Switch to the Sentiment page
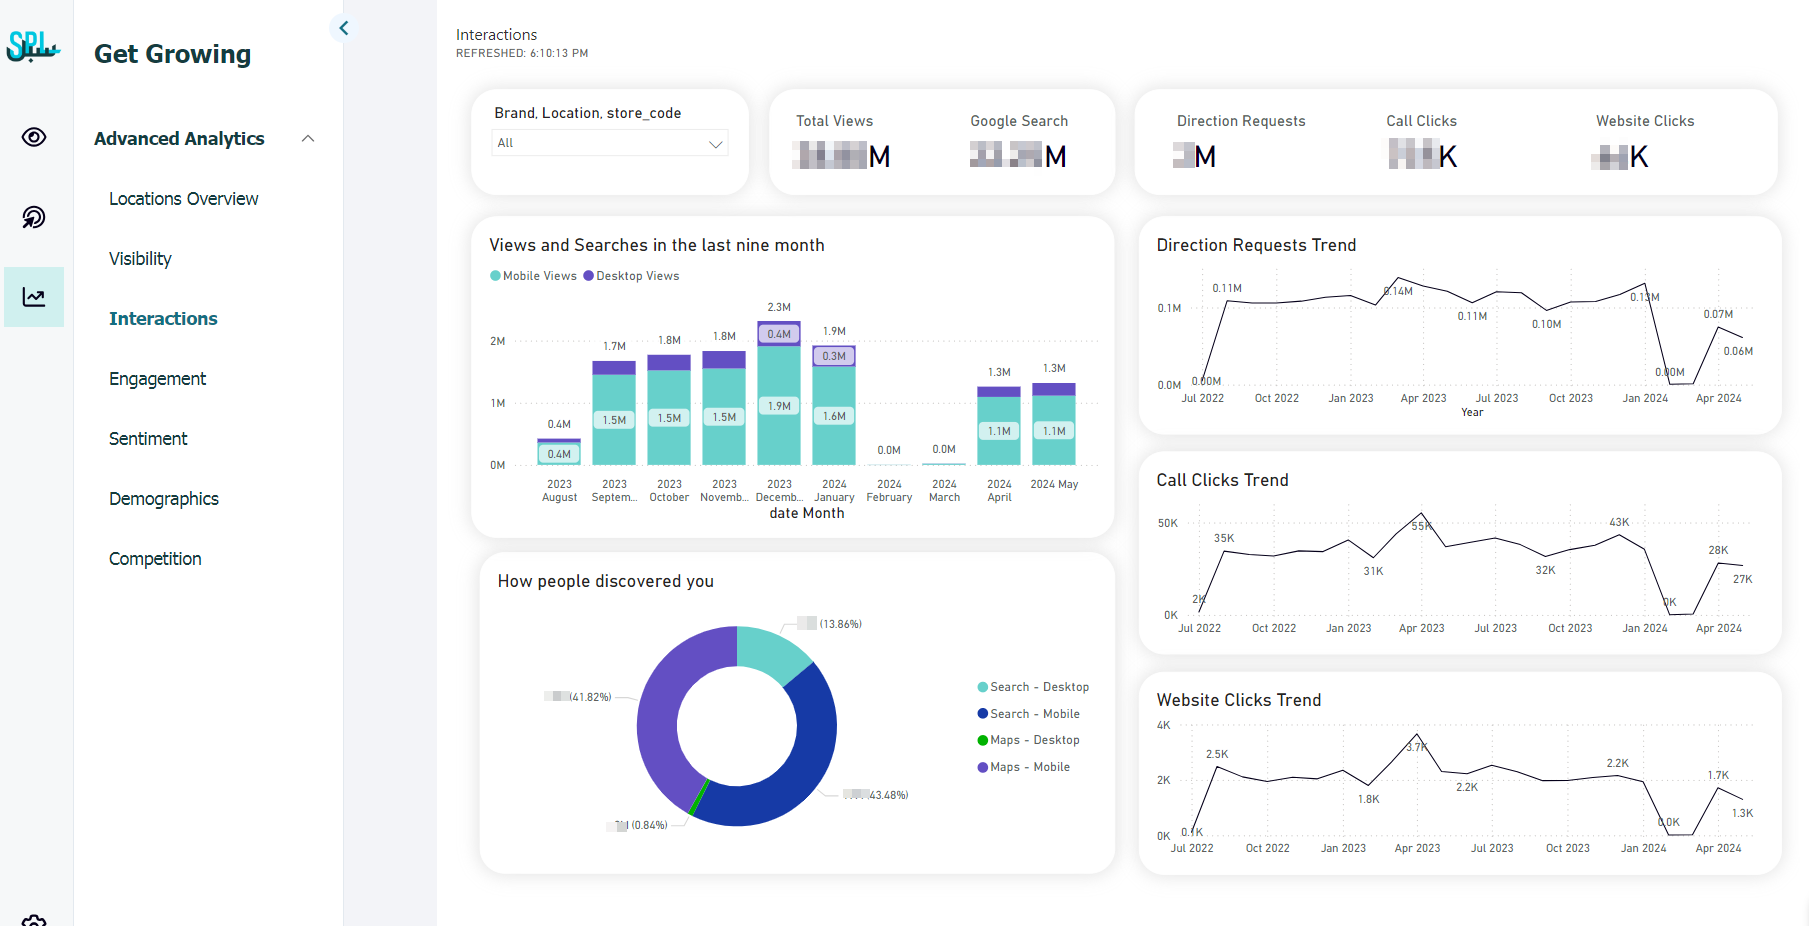 [148, 439]
